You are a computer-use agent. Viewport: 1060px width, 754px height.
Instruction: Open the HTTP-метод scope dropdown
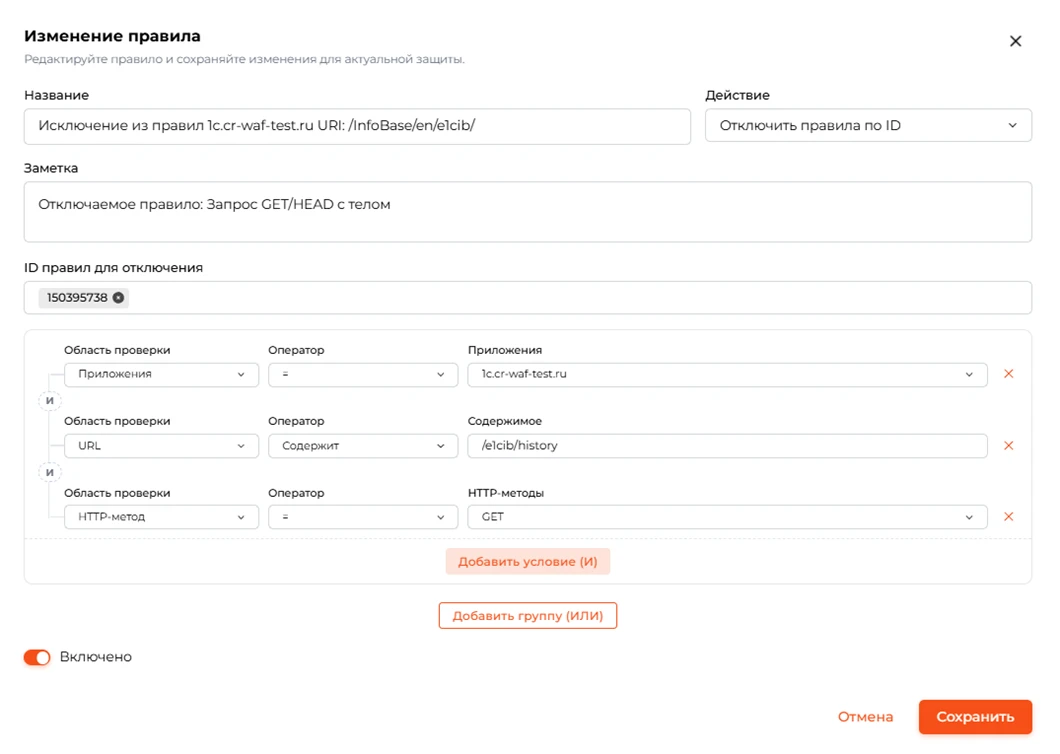click(161, 517)
